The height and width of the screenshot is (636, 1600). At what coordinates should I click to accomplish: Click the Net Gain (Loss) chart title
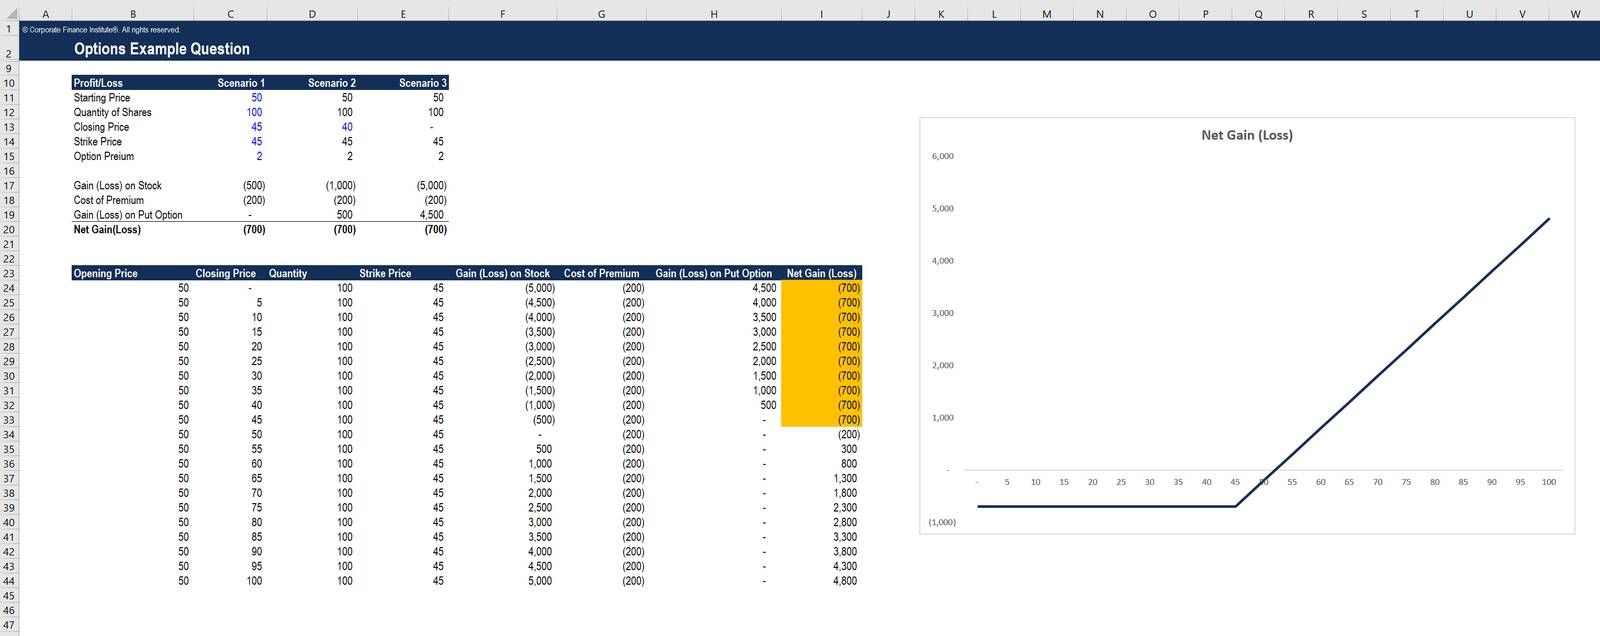click(x=1246, y=135)
